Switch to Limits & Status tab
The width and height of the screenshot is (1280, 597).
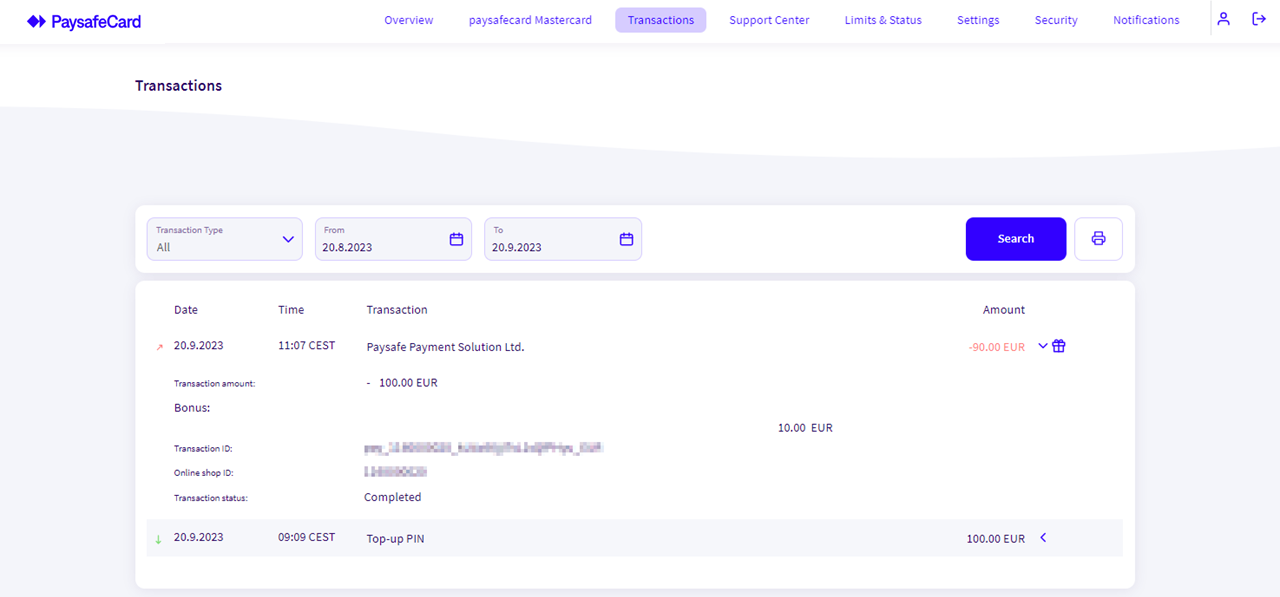tap(883, 20)
